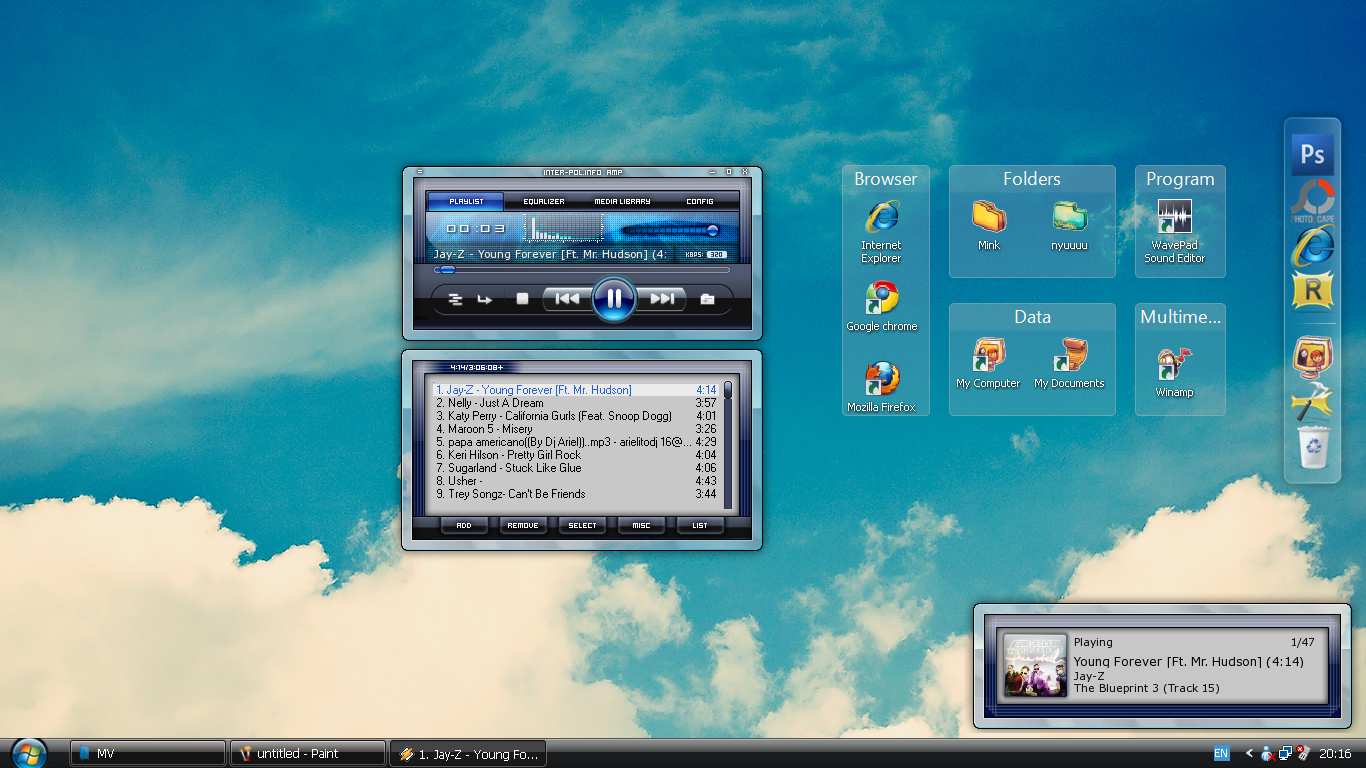Open the Media Library tab
This screenshot has width=1366, height=768.
622,201
